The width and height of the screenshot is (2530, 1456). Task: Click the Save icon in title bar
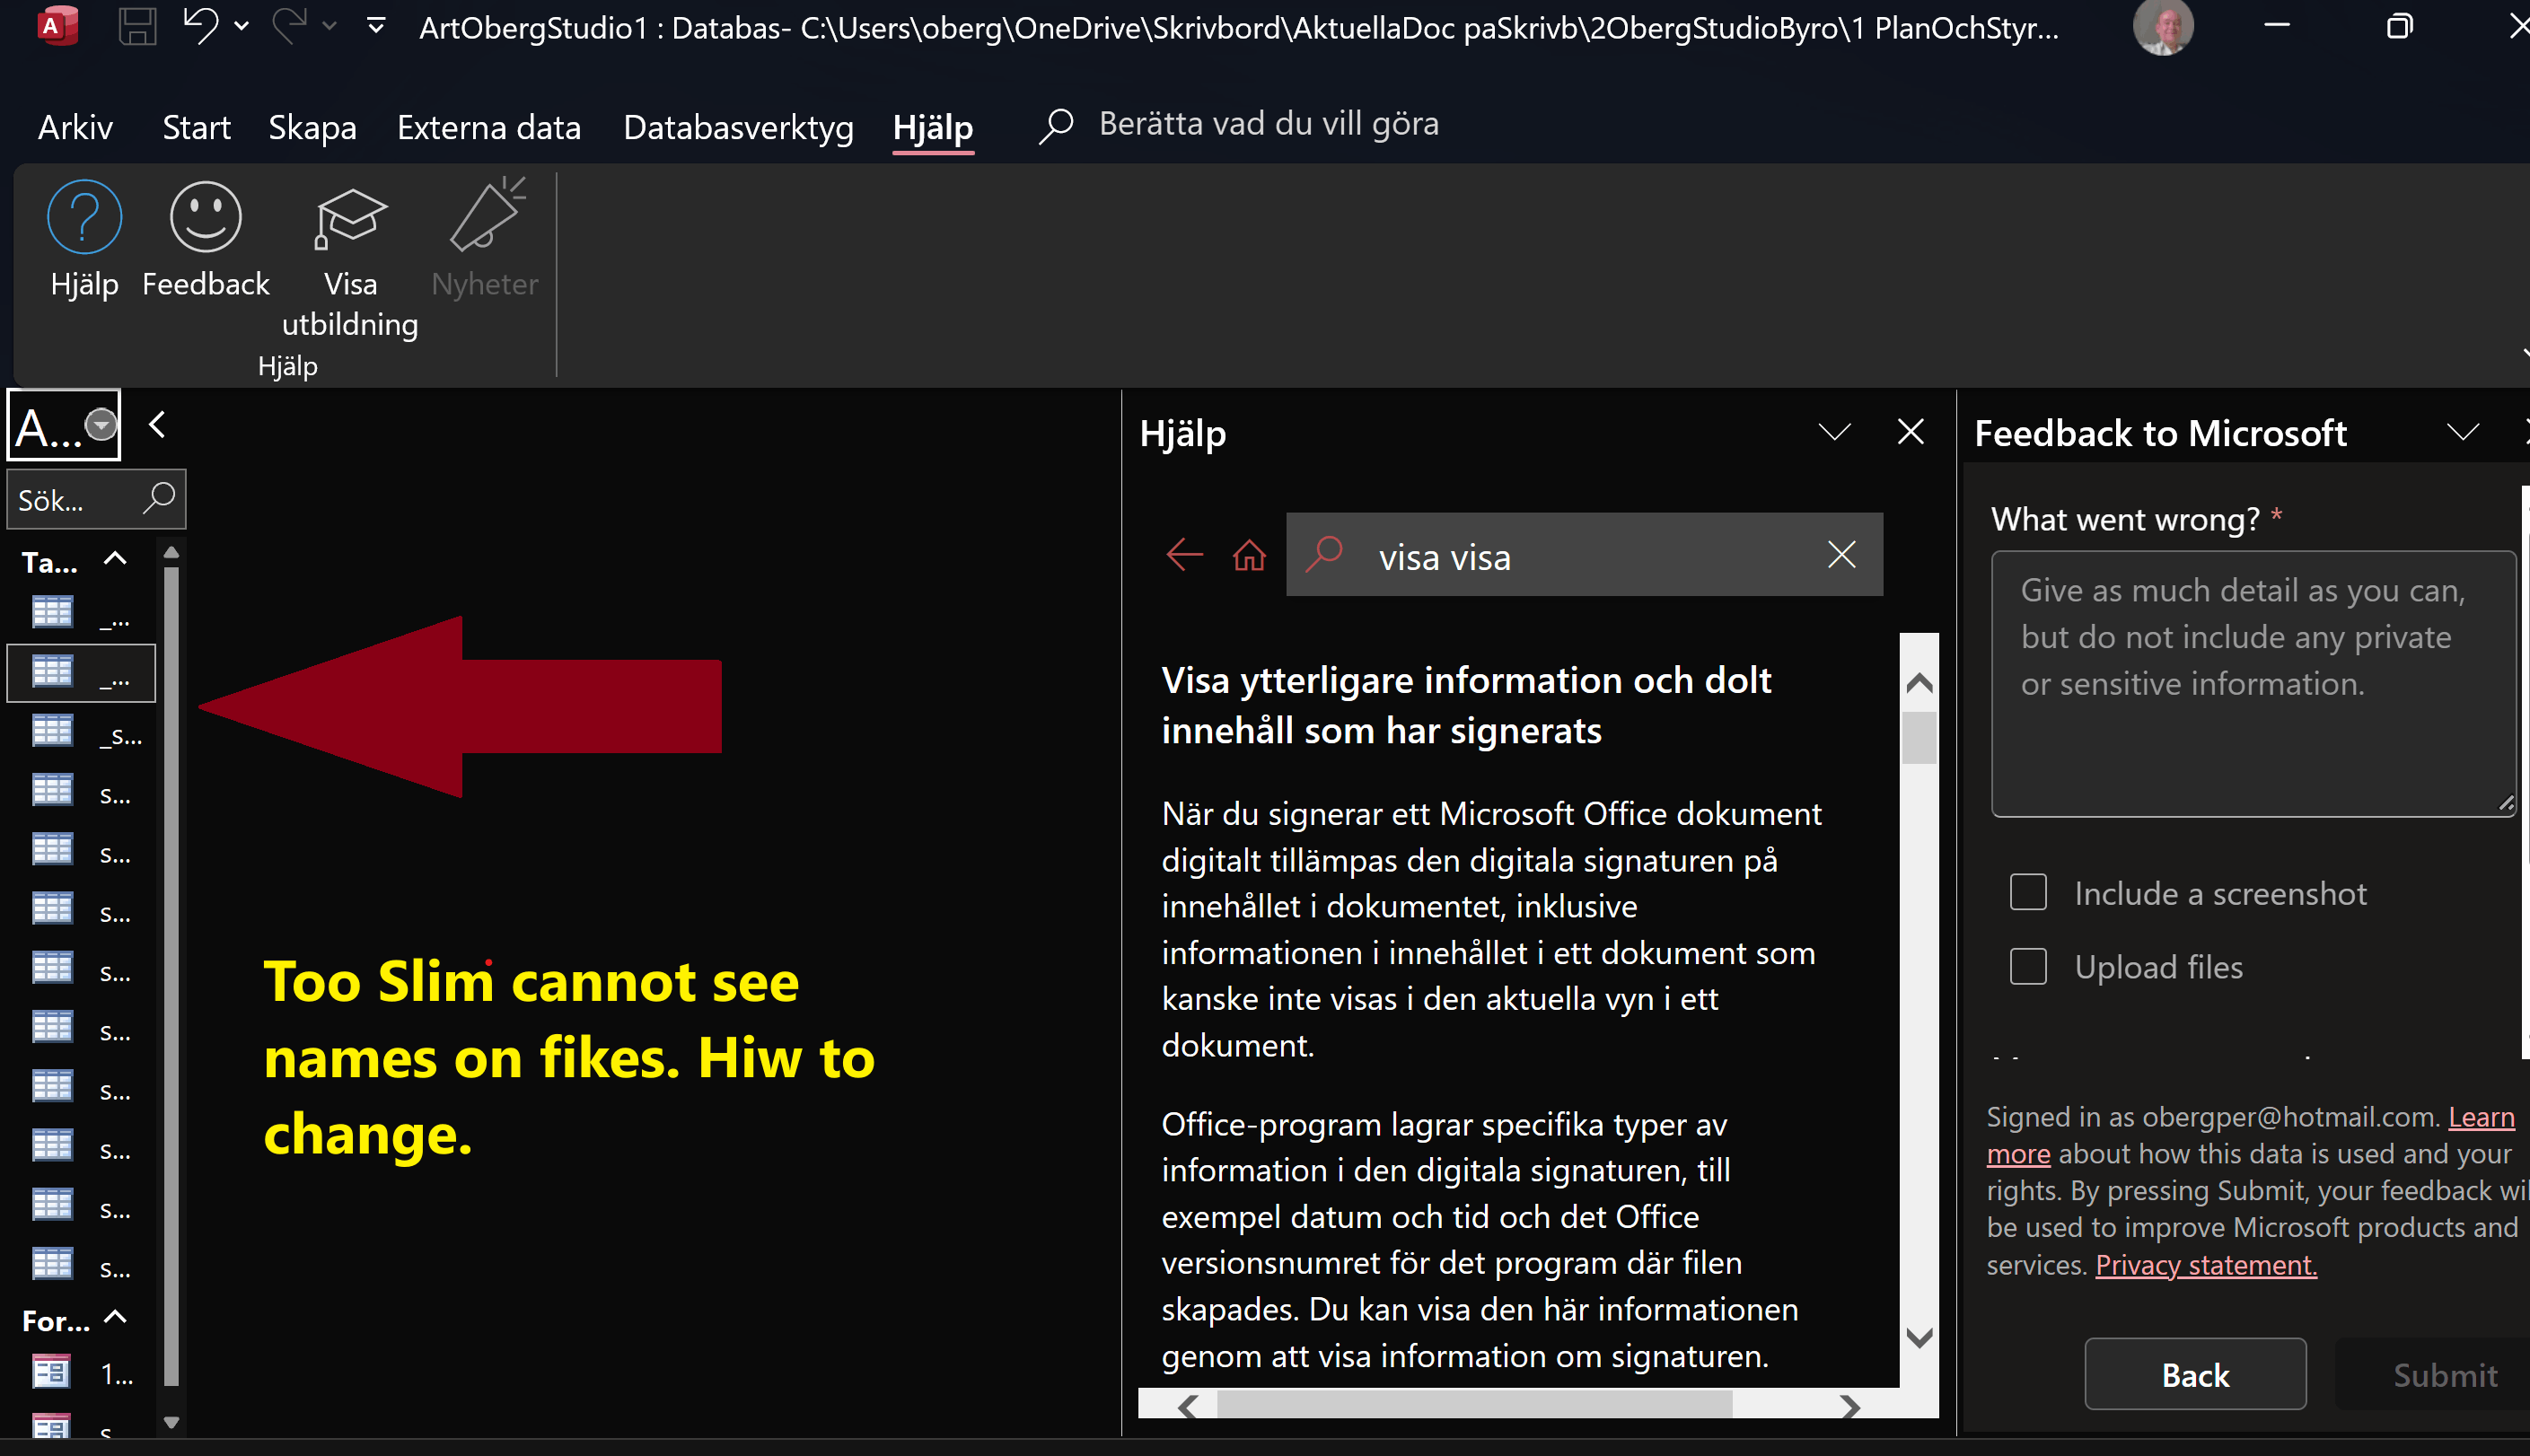point(137,27)
